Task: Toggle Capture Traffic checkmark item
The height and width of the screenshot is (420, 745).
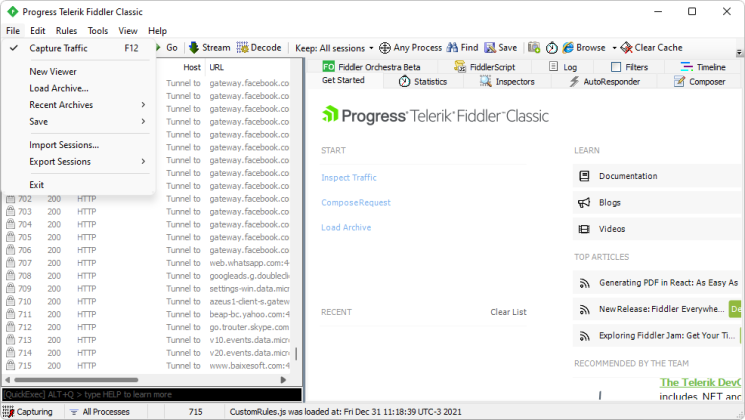Action: pos(79,48)
